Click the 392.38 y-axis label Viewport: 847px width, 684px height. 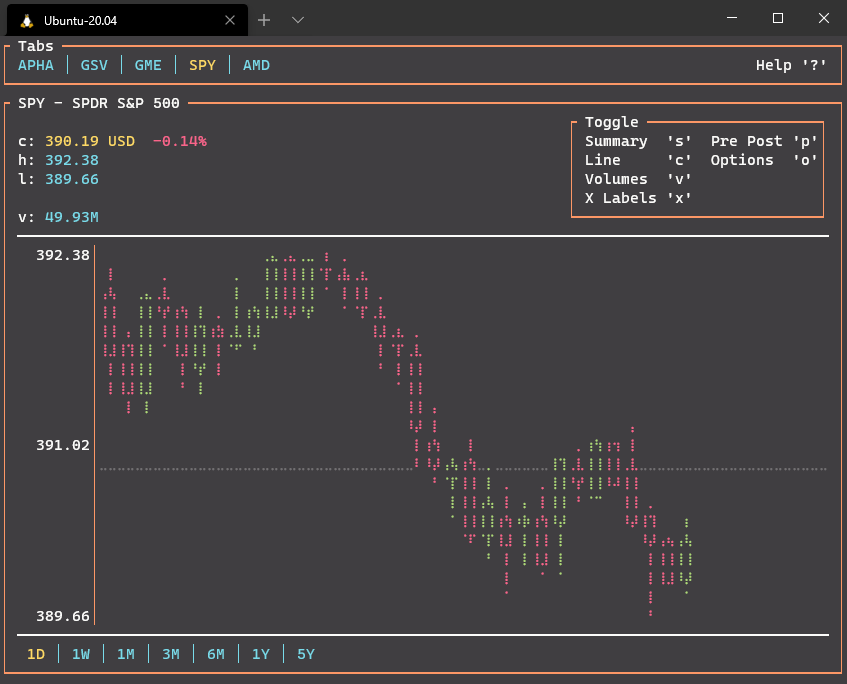[x=63, y=255]
